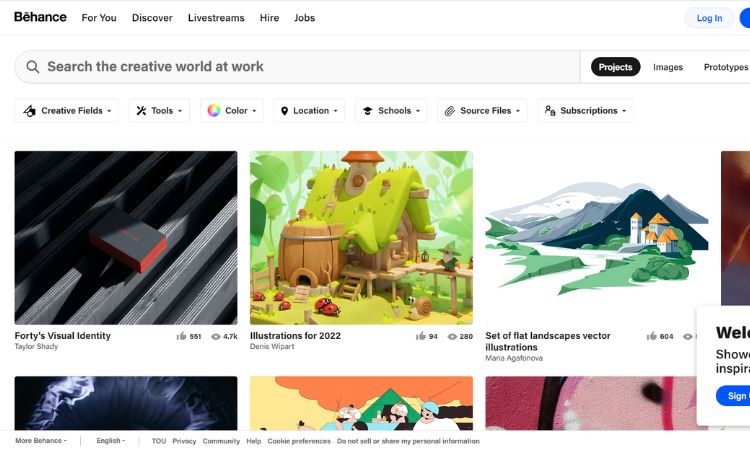Open the Help footer link
The height and width of the screenshot is (450, 750).
point(254,441)
